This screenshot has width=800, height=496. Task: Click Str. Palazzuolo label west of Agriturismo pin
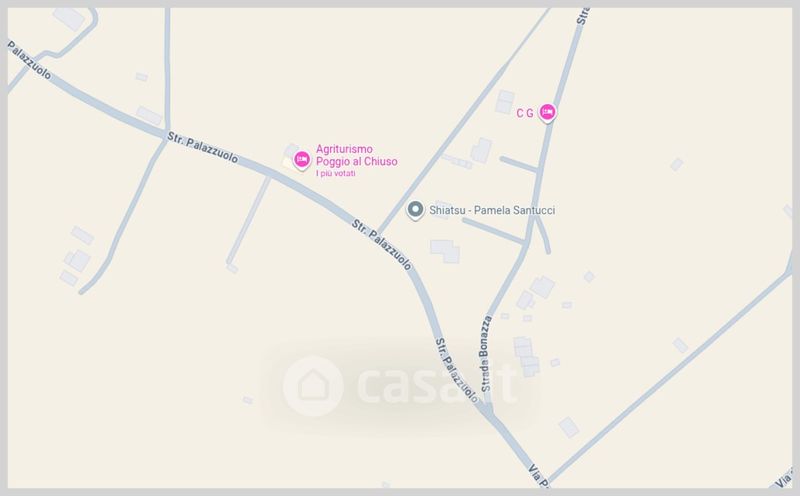[x=203, y=147]
